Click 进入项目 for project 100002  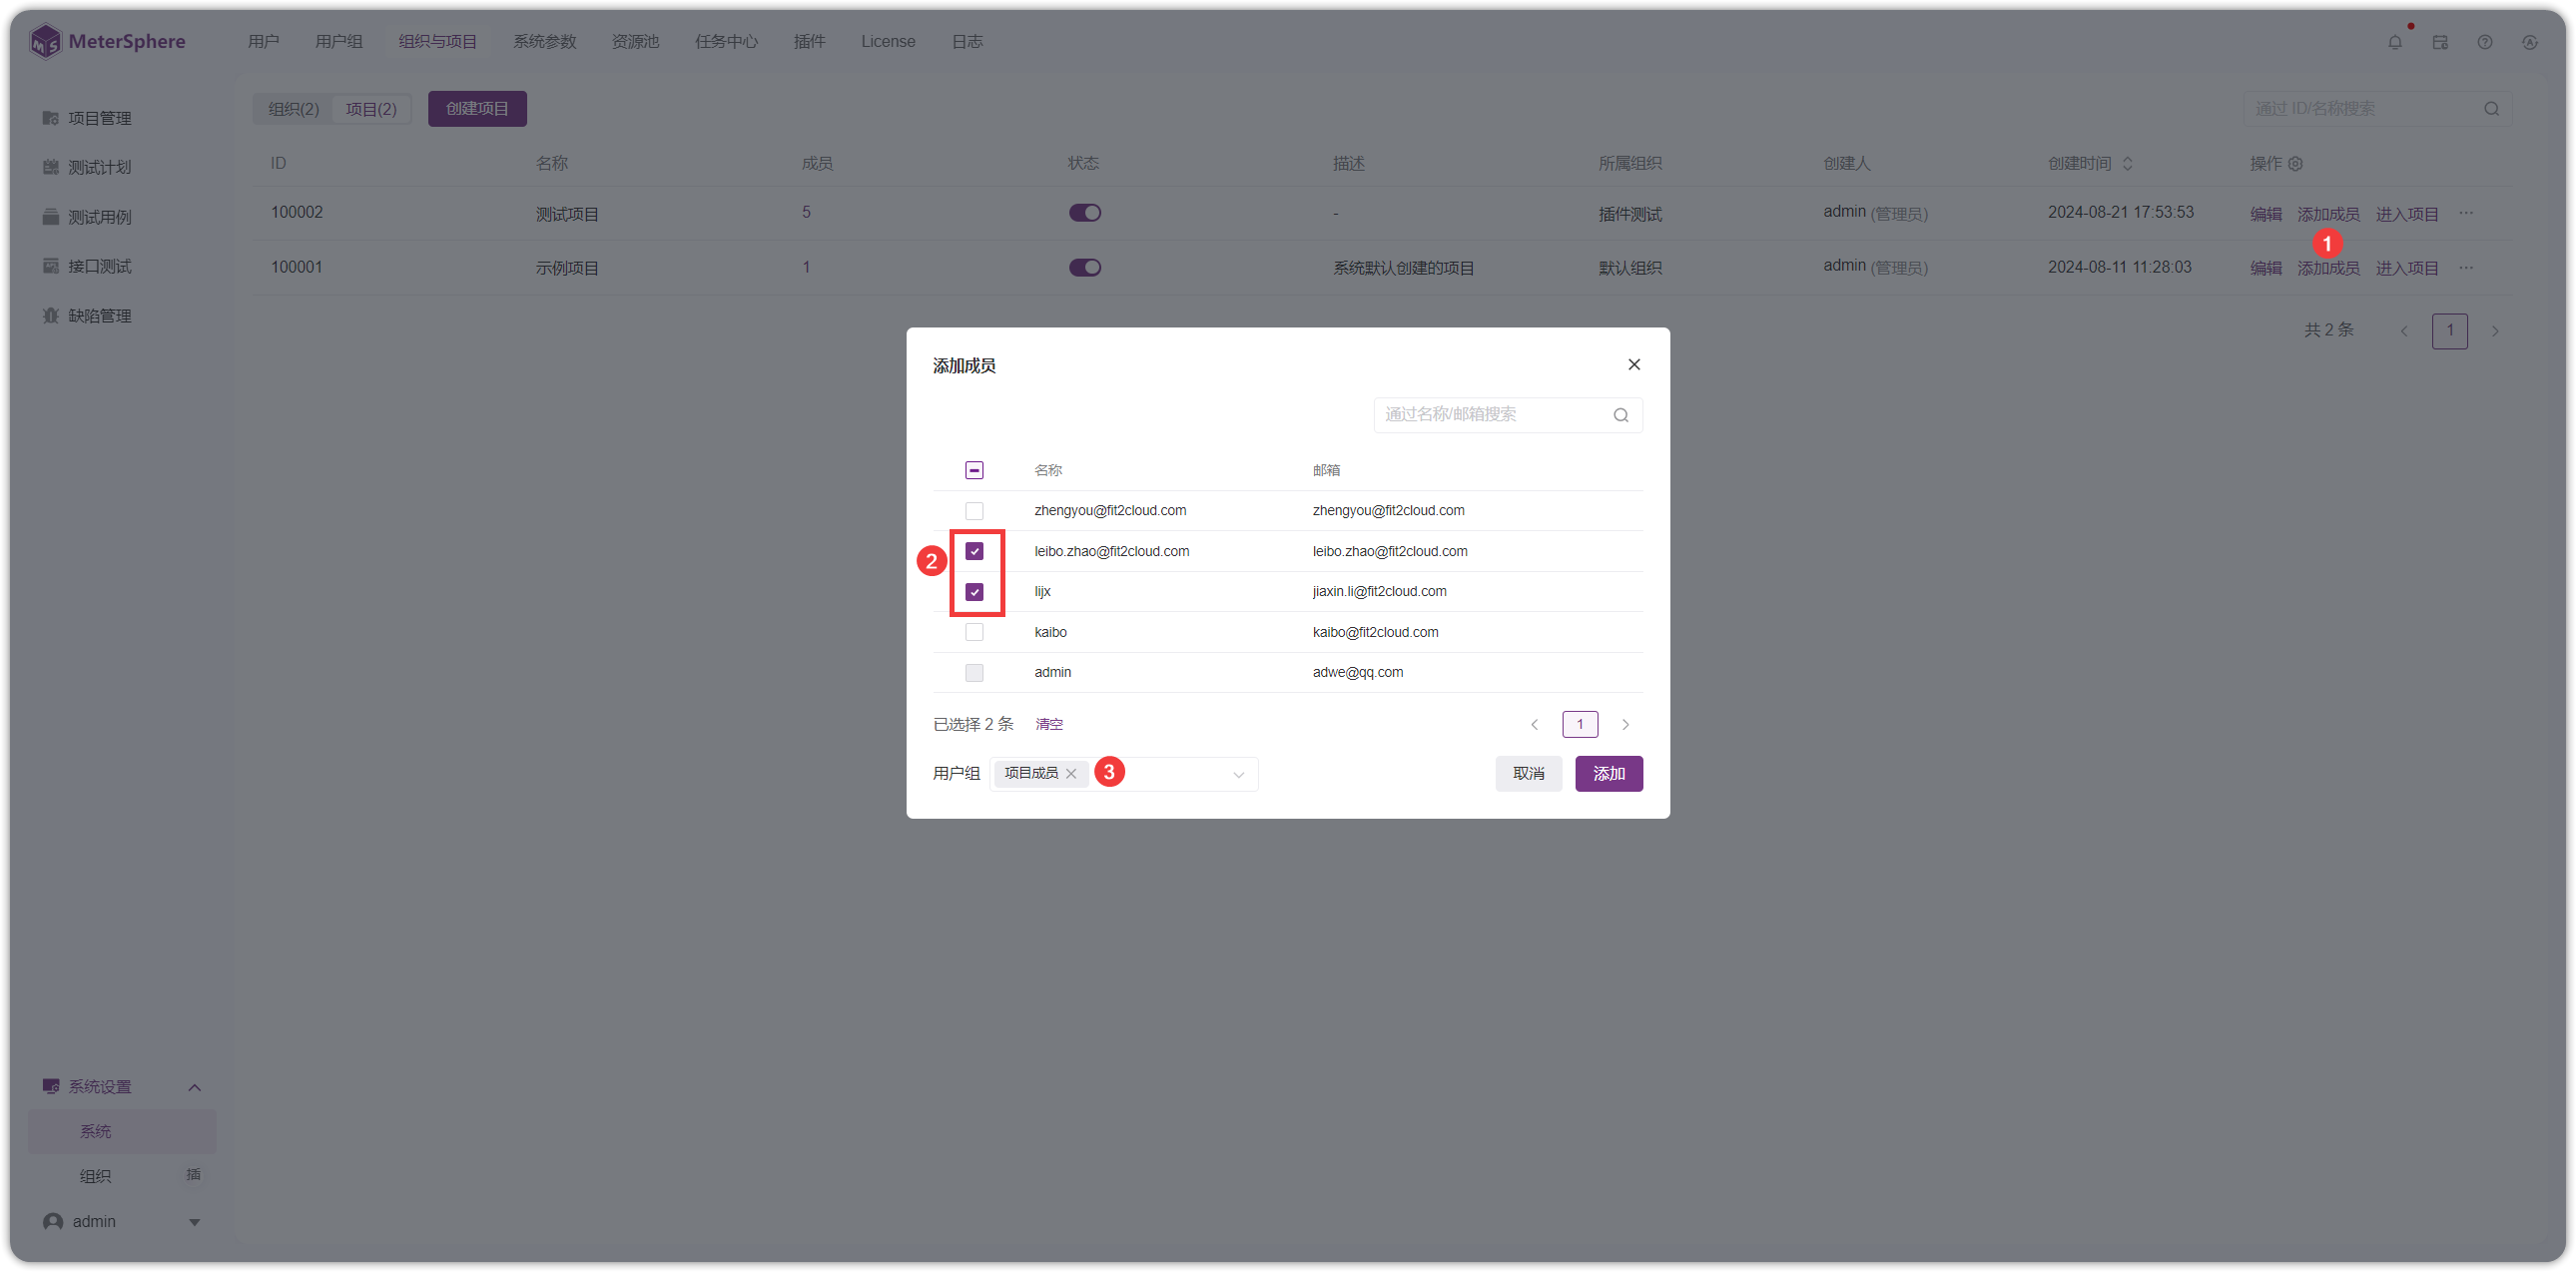[2406, 214]
